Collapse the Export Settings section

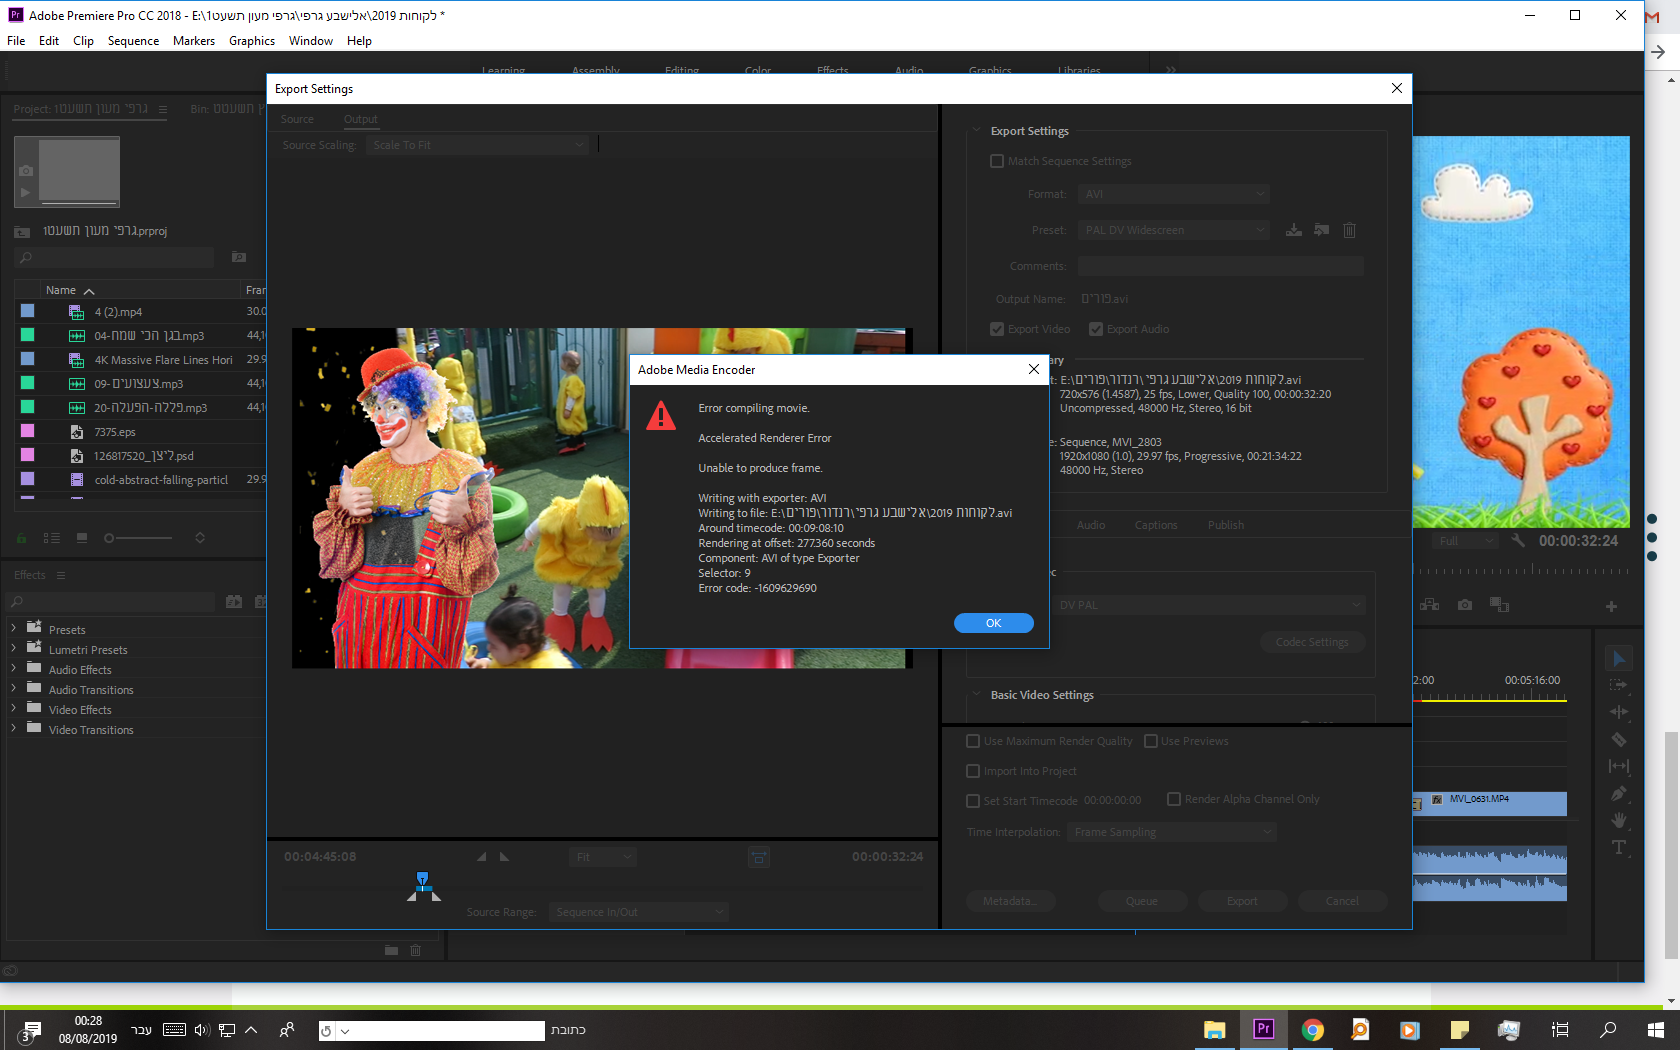pyautogui.click(x=977, y=131)
